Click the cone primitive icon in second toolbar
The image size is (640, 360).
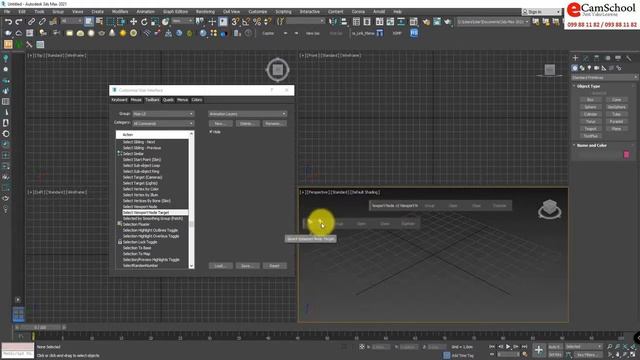pyautogui.click(x=112, y=33)
